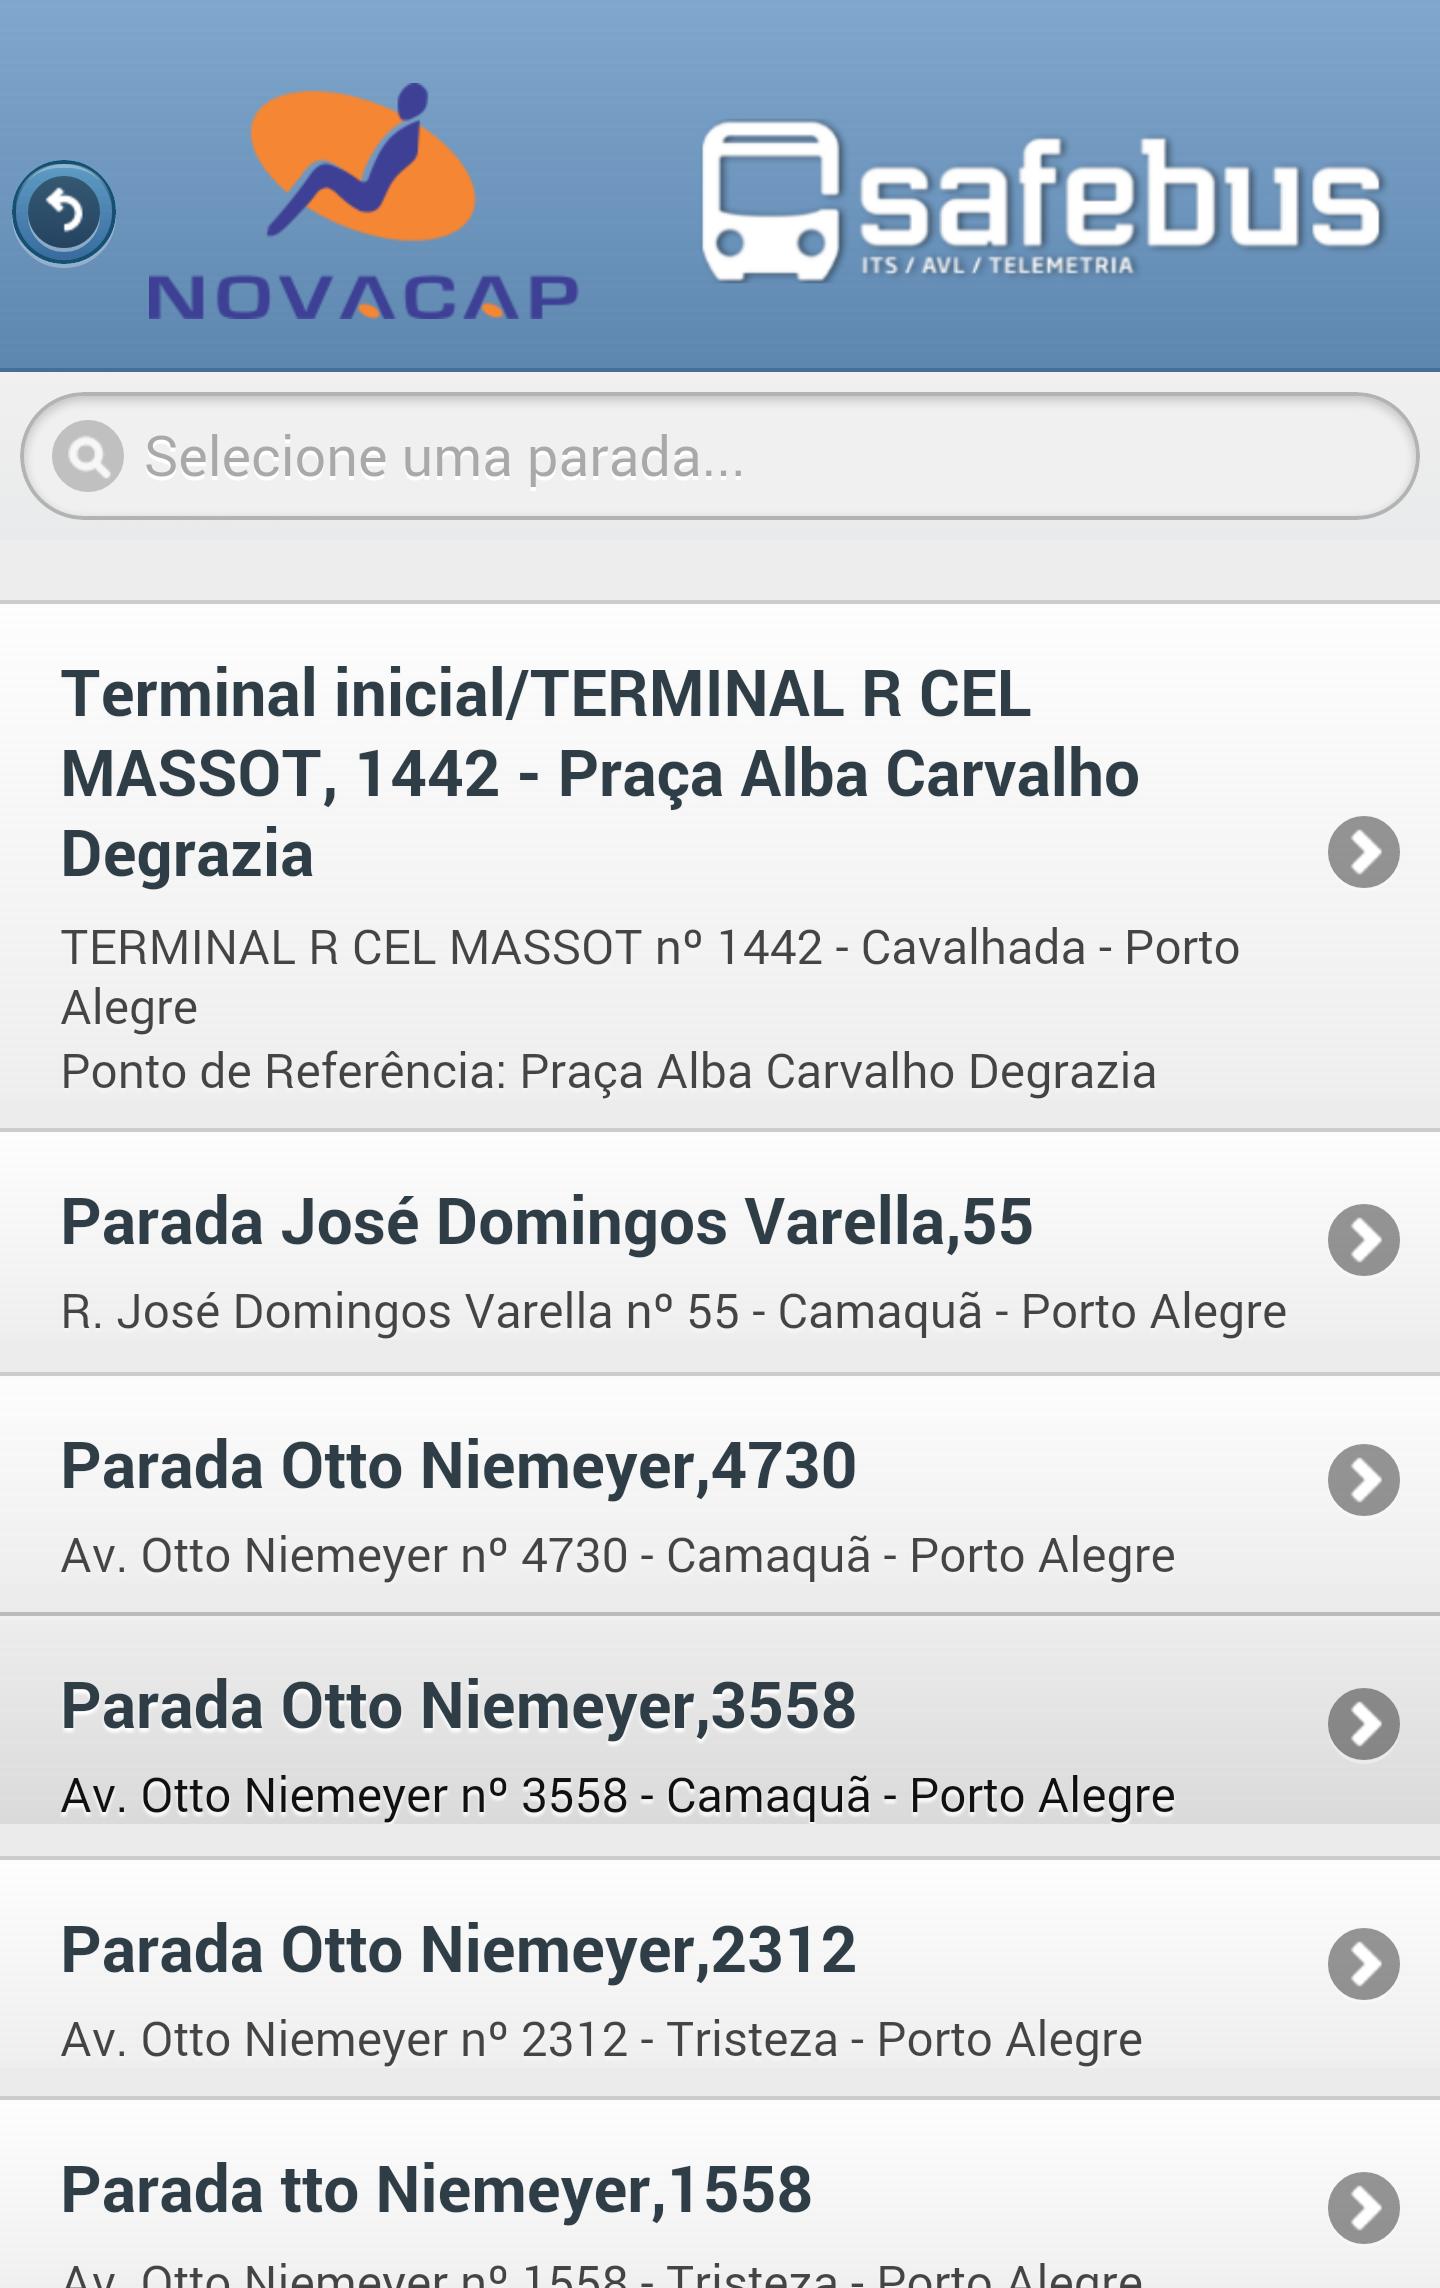This screenshot has width=1440, height=2288.
Task: Open chevron for Terminal R Cel Massot stop
Action: click(x=1363, y=852)
